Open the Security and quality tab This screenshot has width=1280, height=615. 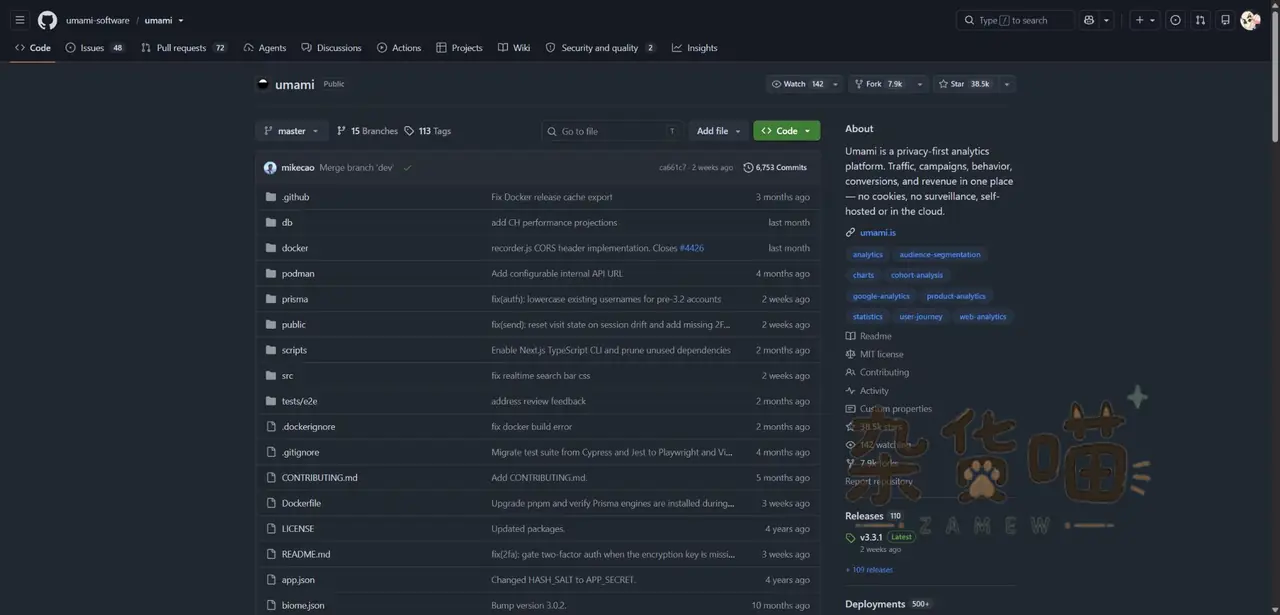pyautogui.click(x=600, y=48)
